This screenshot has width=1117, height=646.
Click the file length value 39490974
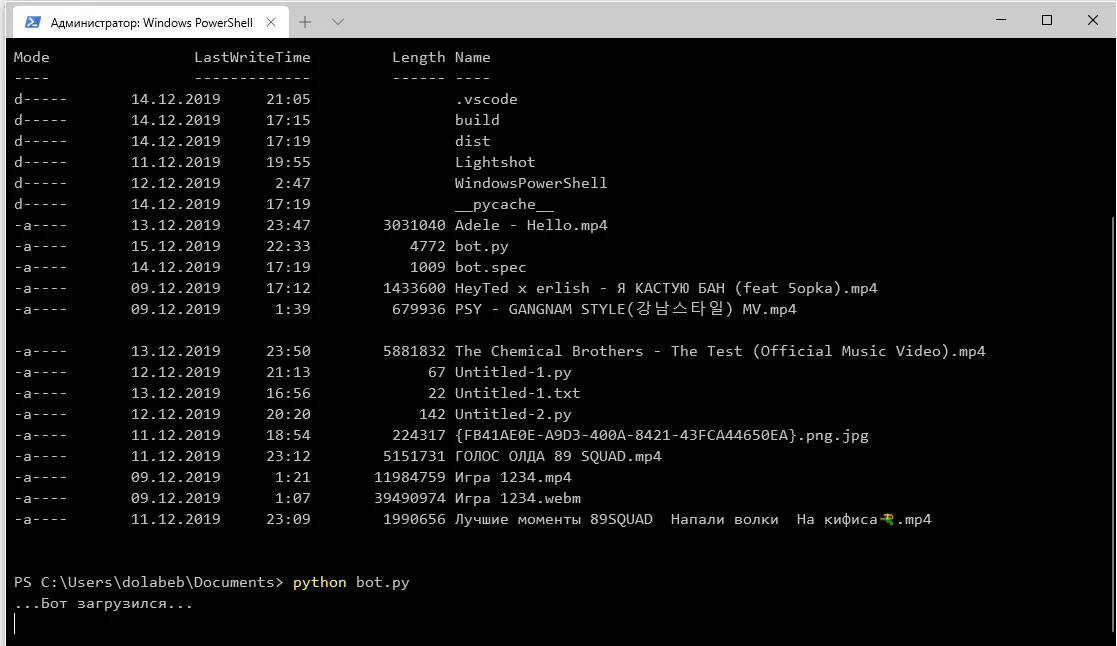coord(410,498)
